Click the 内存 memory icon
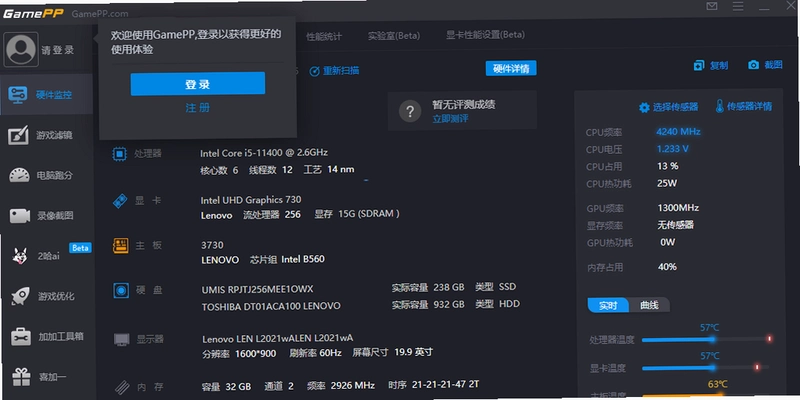The height and width of the screenshot is (400, 800). click(122, 387)
